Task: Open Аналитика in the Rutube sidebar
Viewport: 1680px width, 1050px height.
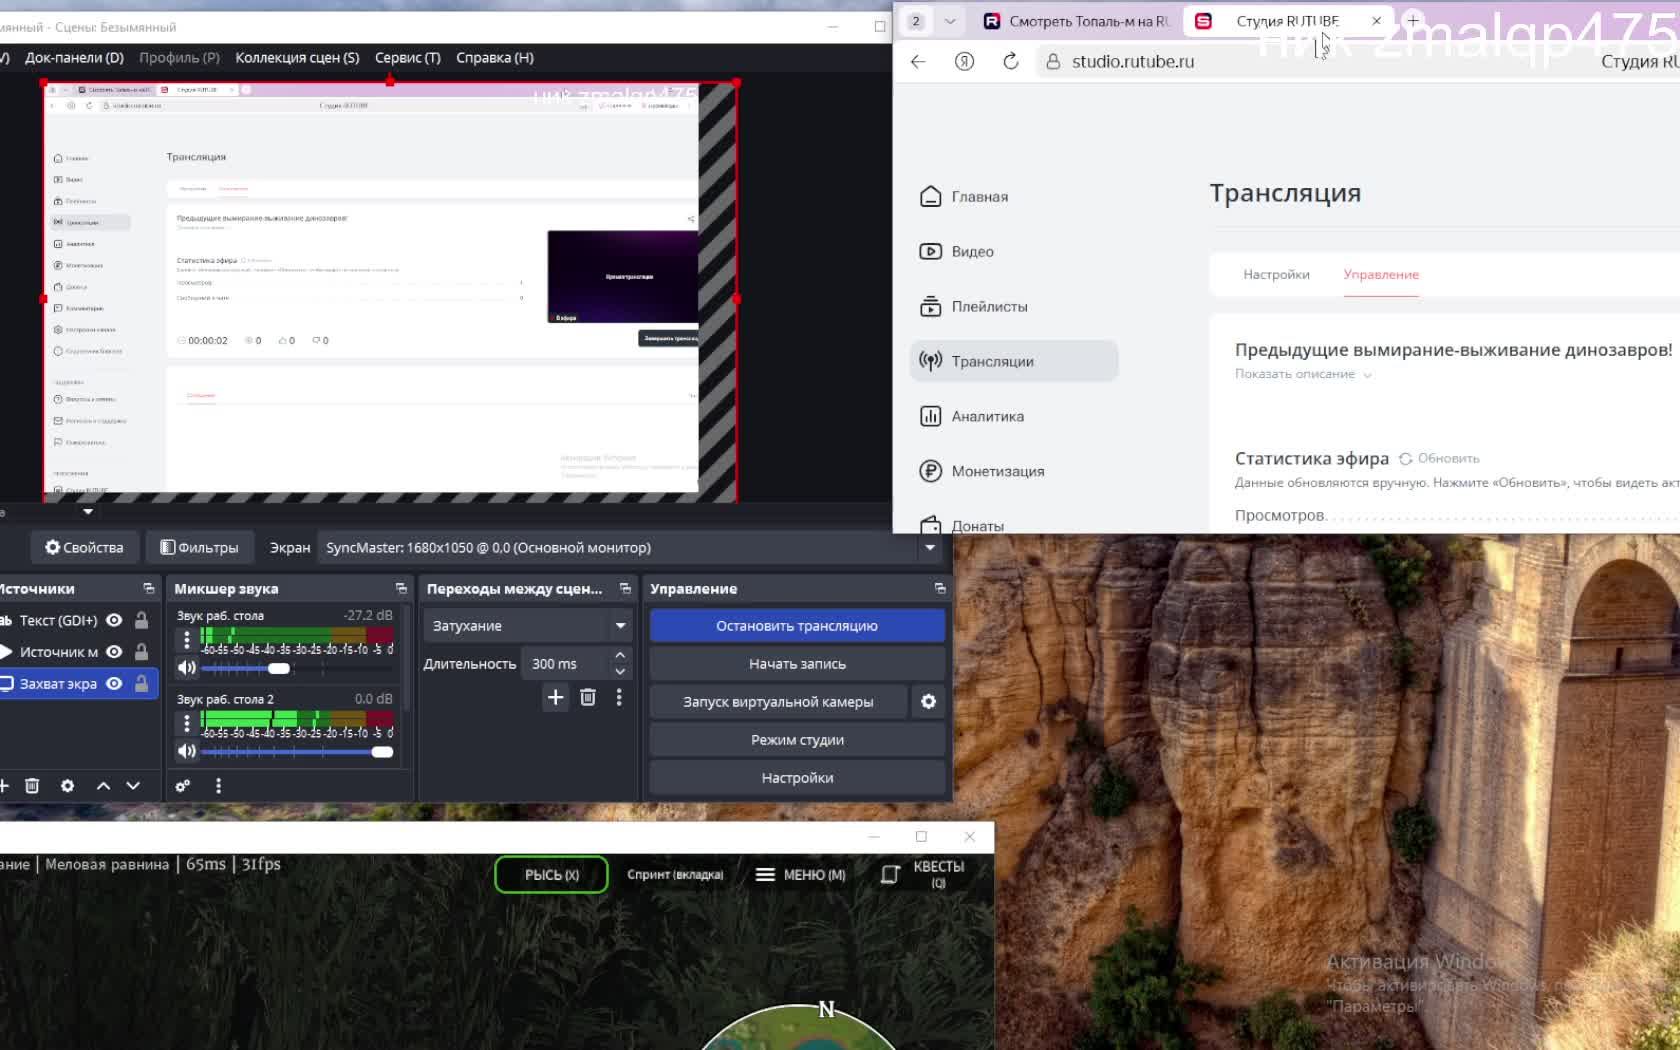Action: (987, 417)
